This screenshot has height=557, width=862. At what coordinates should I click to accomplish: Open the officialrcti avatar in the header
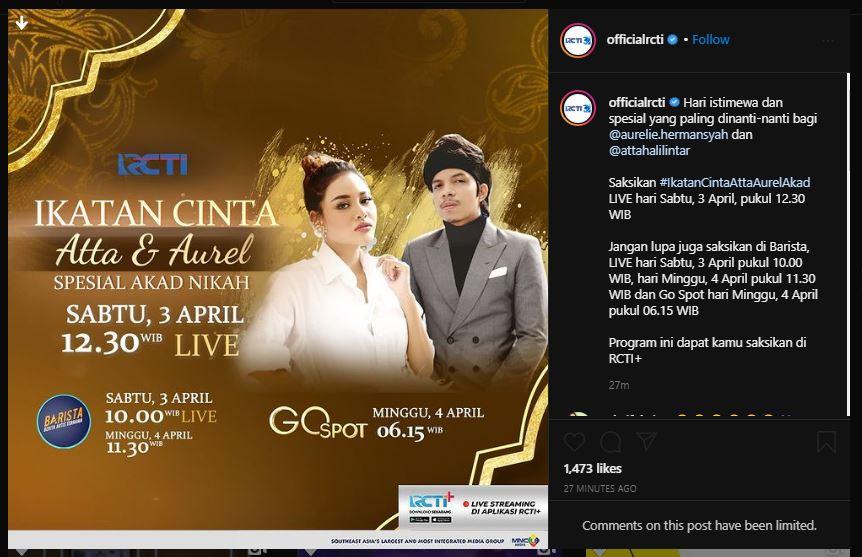pos(578,40)
